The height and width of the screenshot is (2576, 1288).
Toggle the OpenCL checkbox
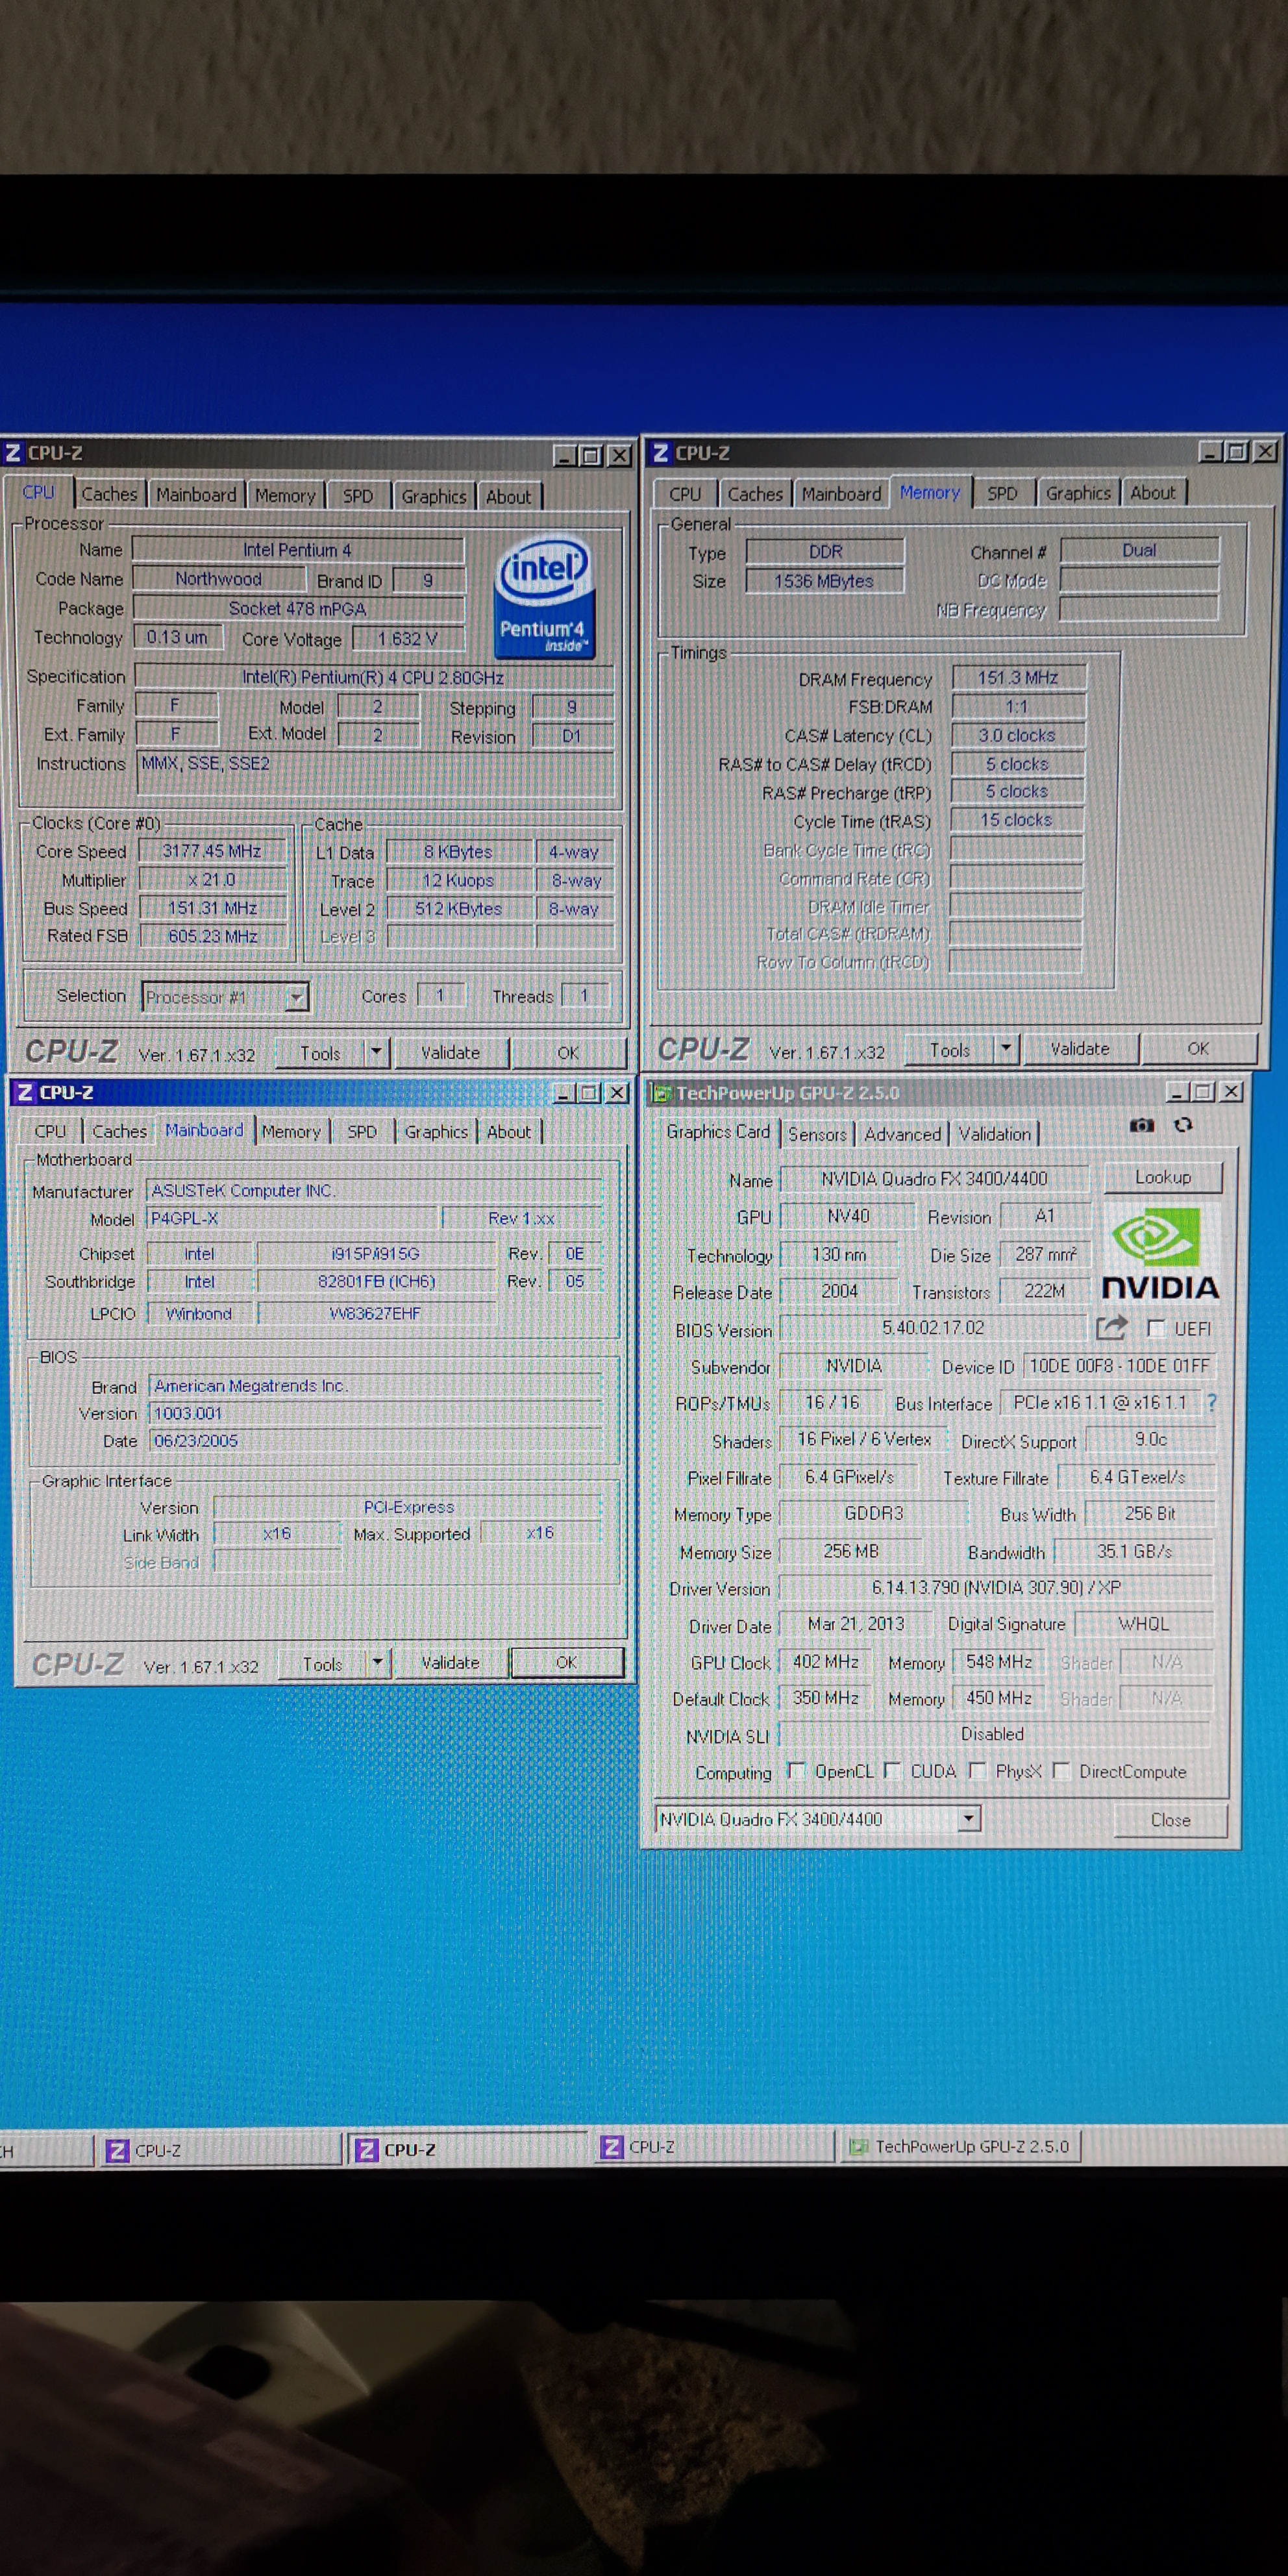pos(796,1771)
